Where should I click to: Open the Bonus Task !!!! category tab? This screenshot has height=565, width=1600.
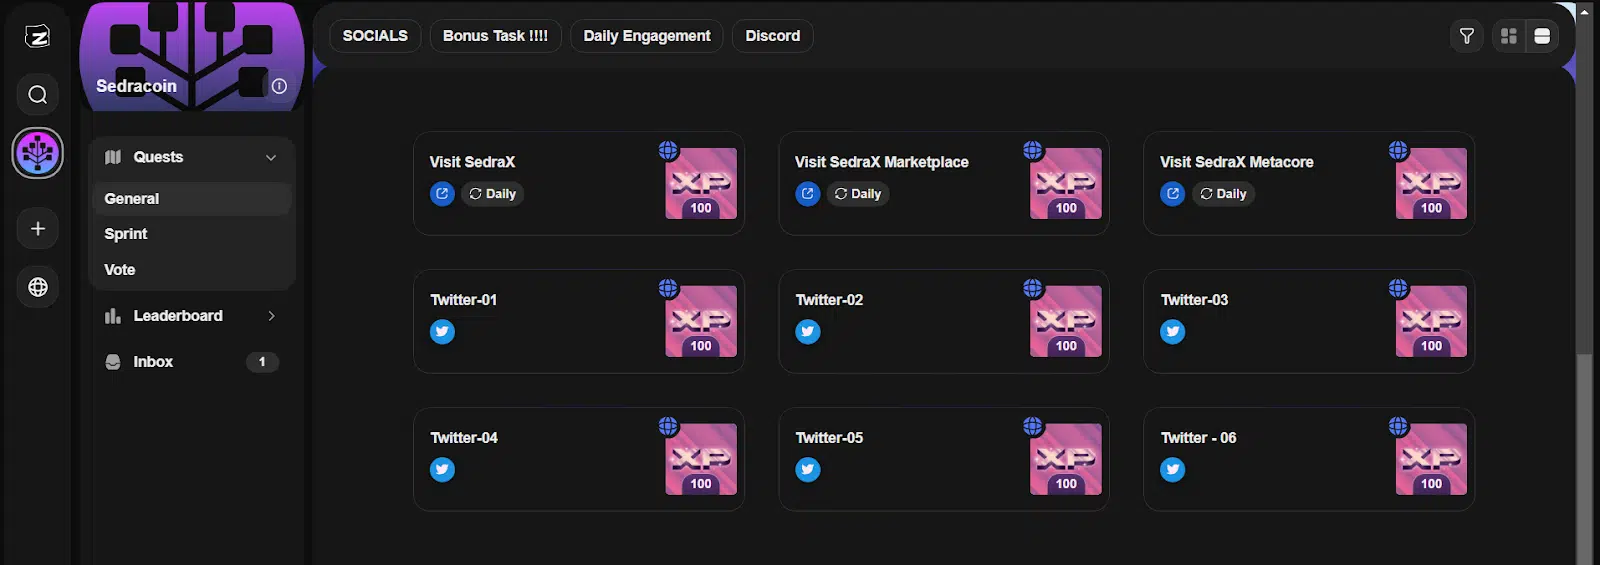495,36
